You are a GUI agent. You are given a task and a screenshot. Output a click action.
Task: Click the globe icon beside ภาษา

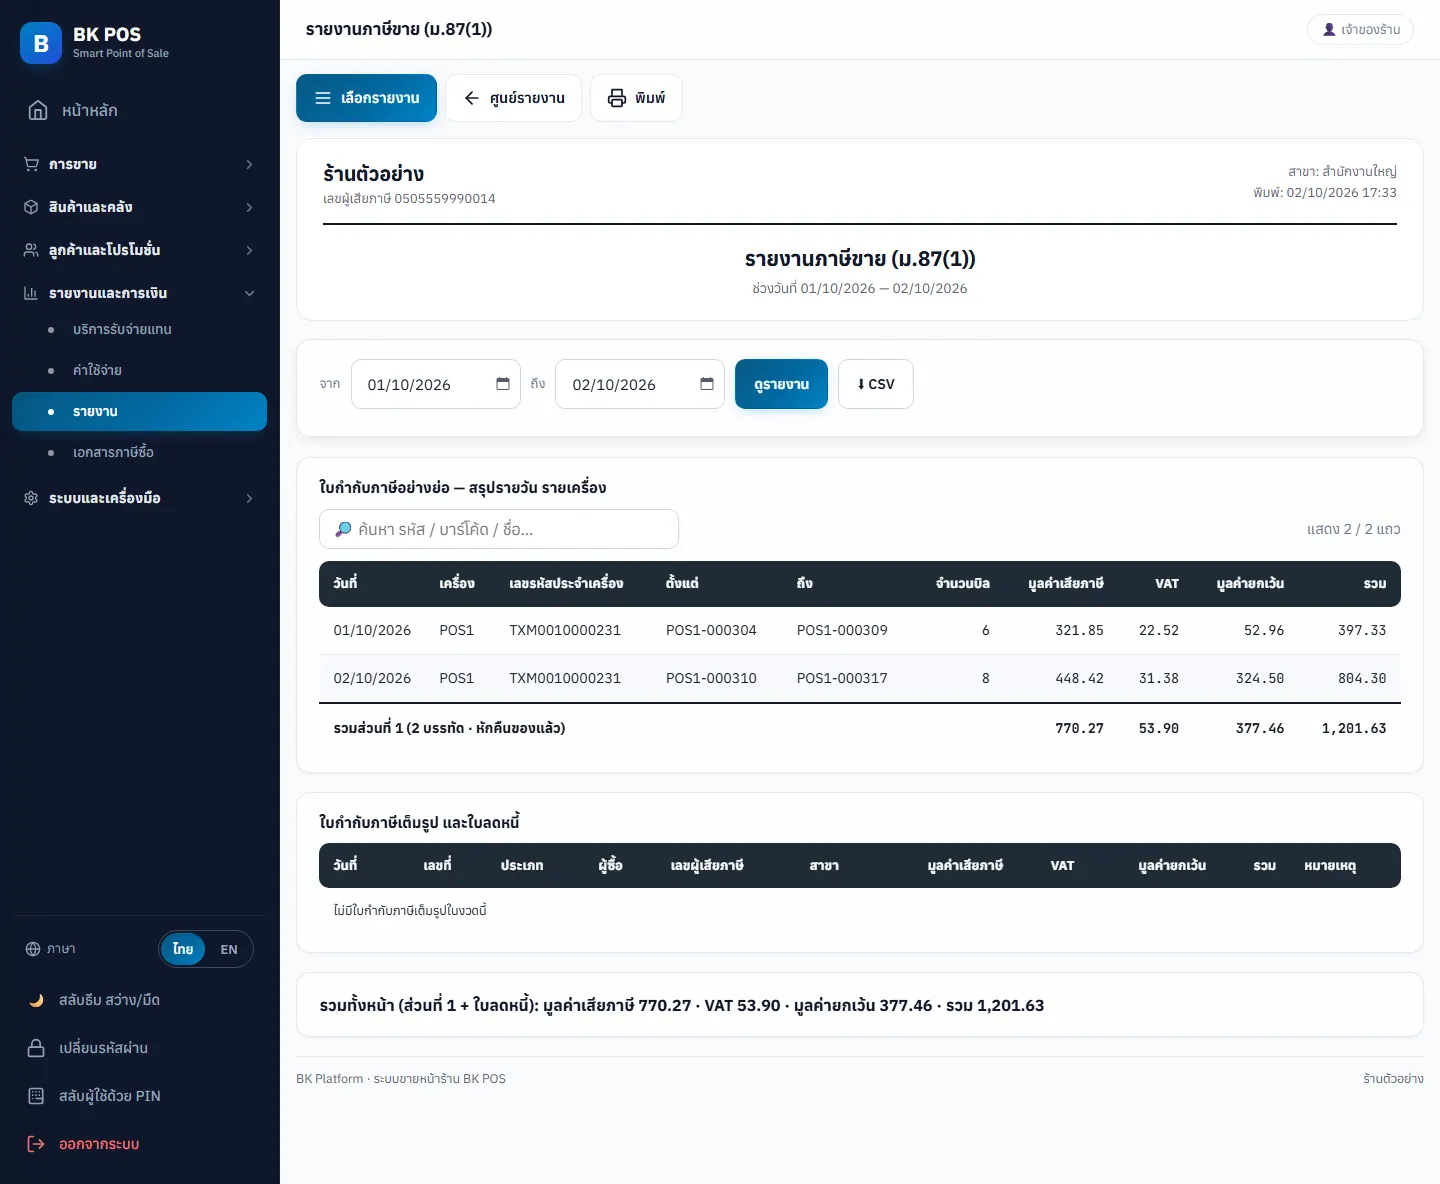(x=33, y=949)
